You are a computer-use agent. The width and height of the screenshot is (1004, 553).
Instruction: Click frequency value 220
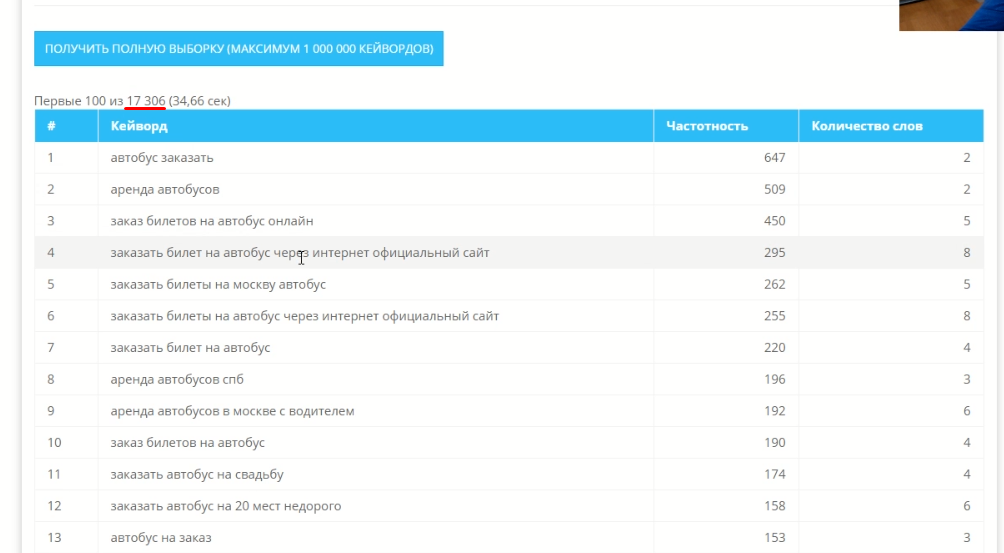click(774, 348)
